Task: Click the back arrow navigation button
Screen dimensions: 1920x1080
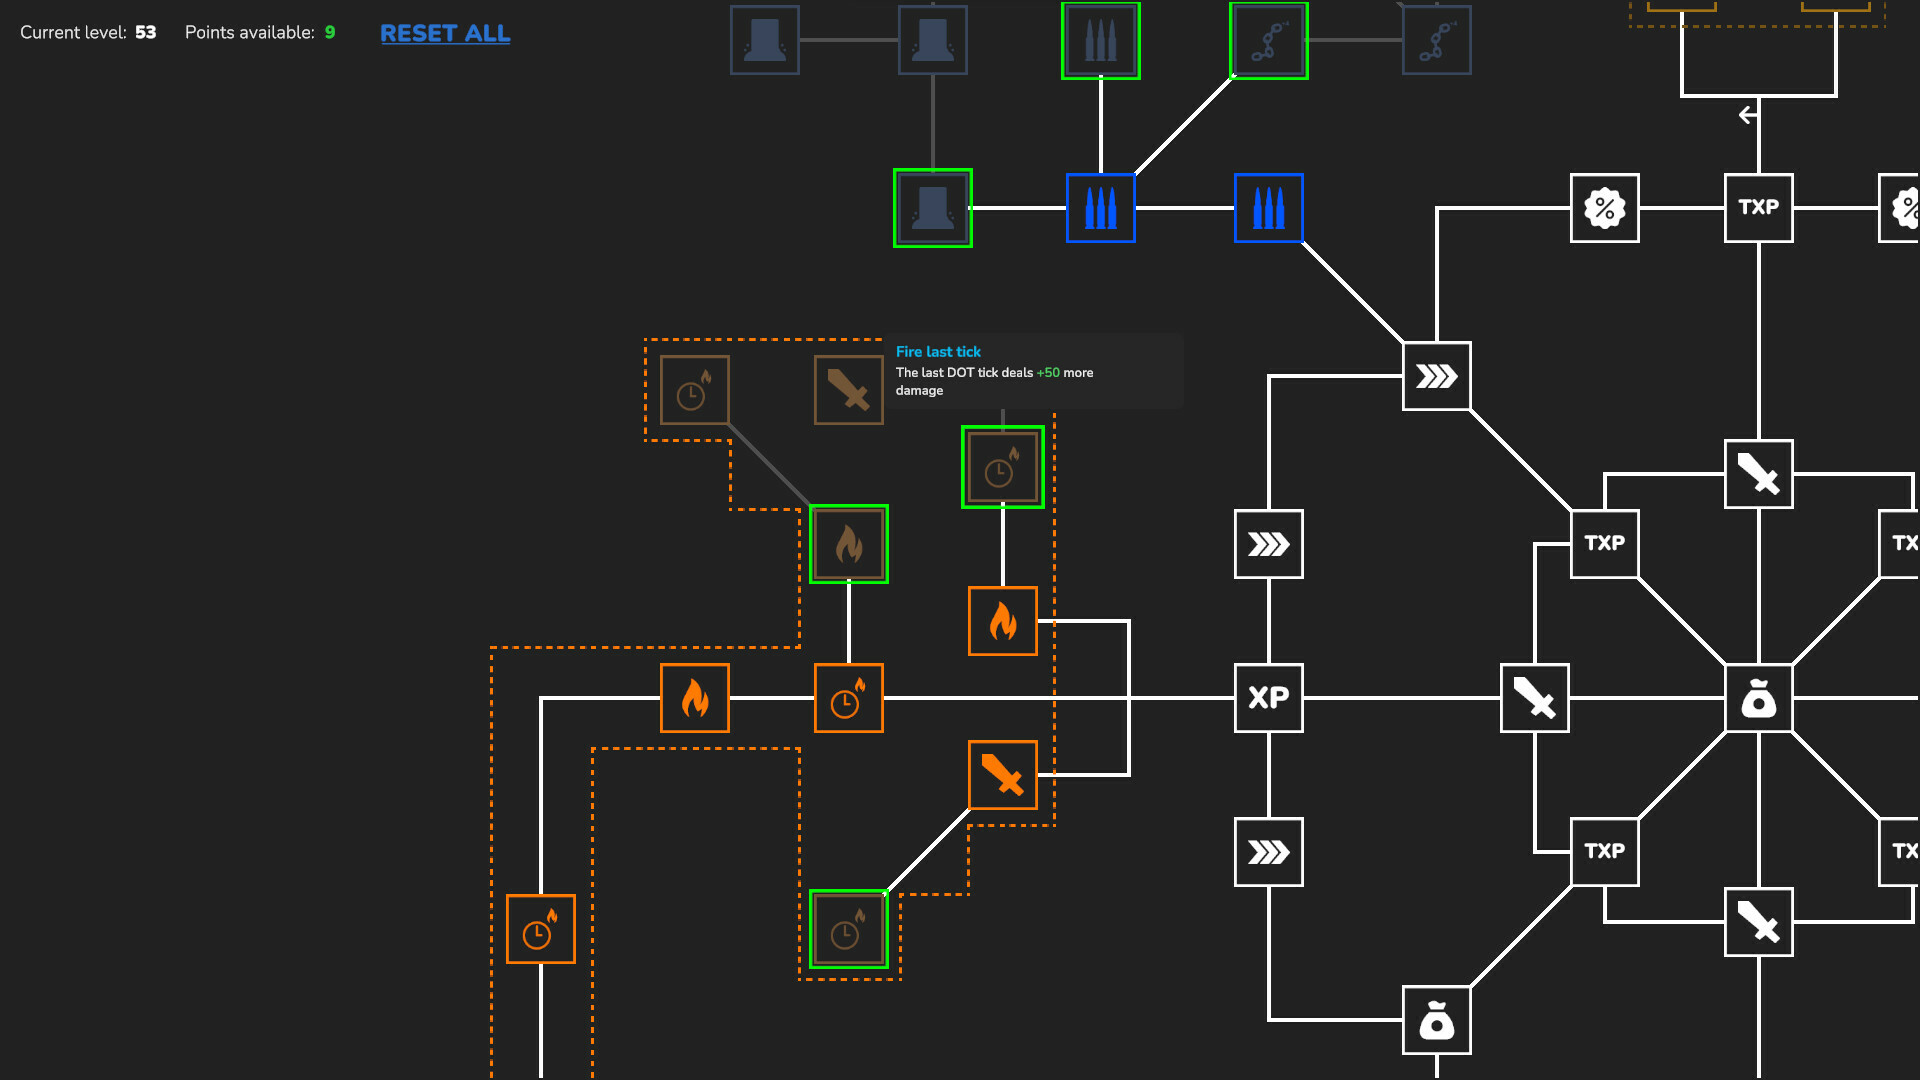Action: [1749, 115]
